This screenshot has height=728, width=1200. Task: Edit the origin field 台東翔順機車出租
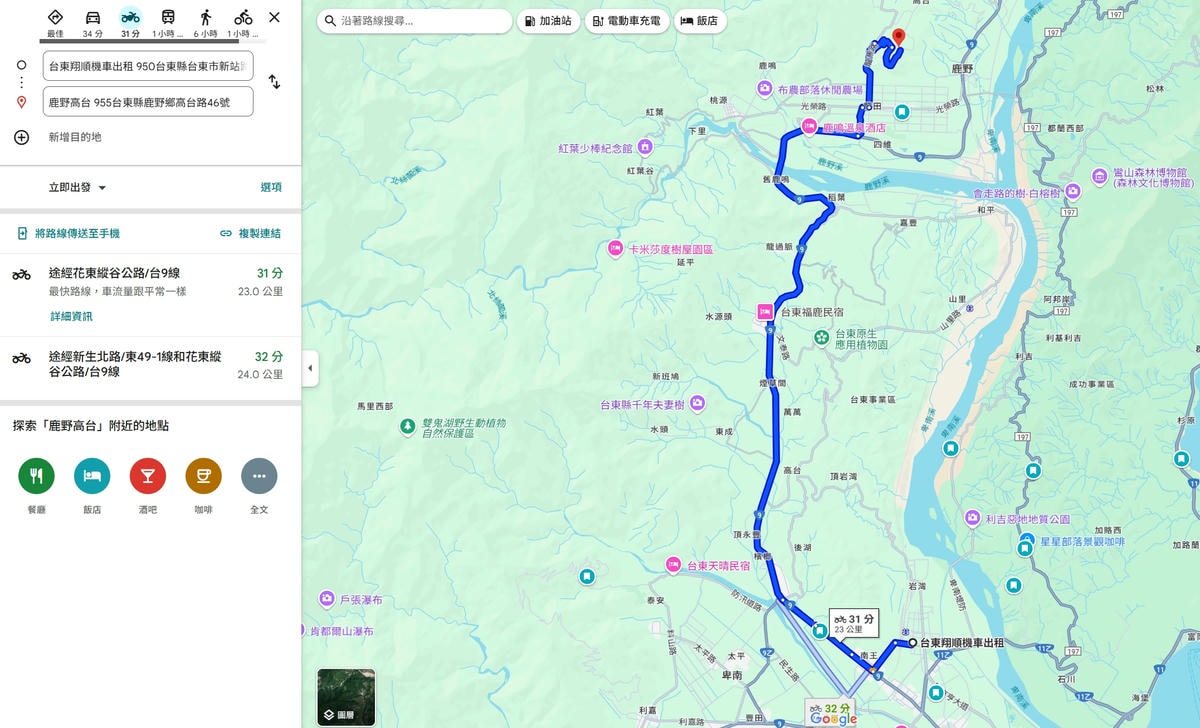148,66
